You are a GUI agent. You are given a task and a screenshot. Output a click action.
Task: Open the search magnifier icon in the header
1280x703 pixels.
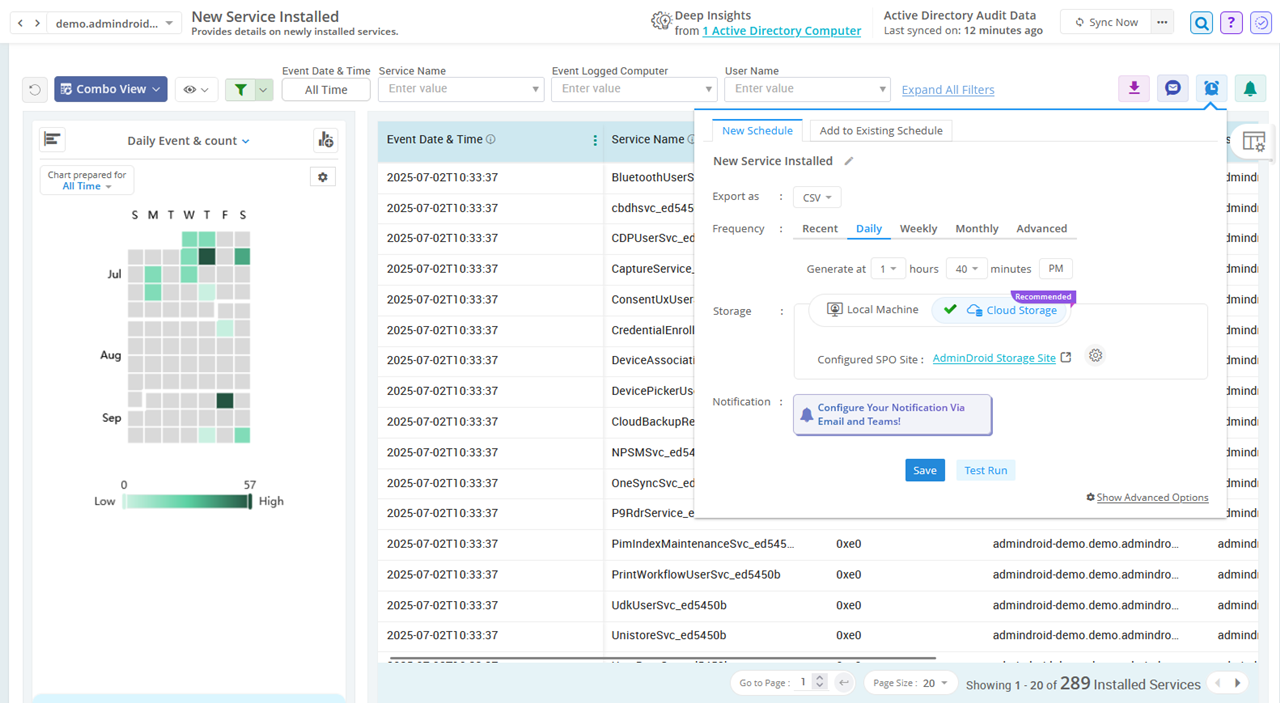coord(1201,22)
